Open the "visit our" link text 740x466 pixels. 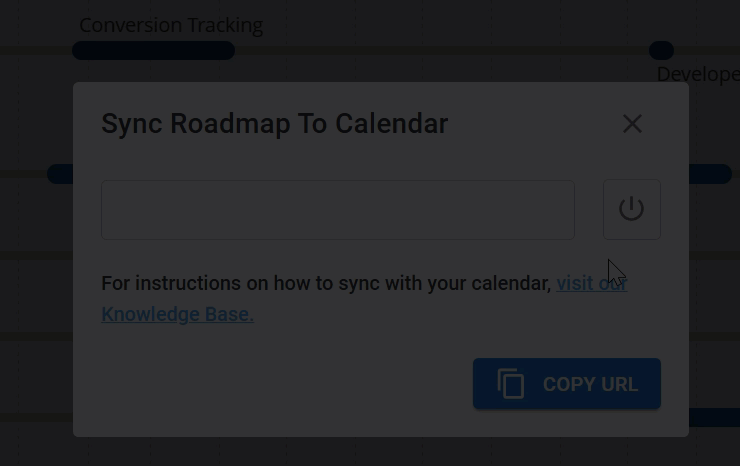pyautogui.click(x=591, y=283)
